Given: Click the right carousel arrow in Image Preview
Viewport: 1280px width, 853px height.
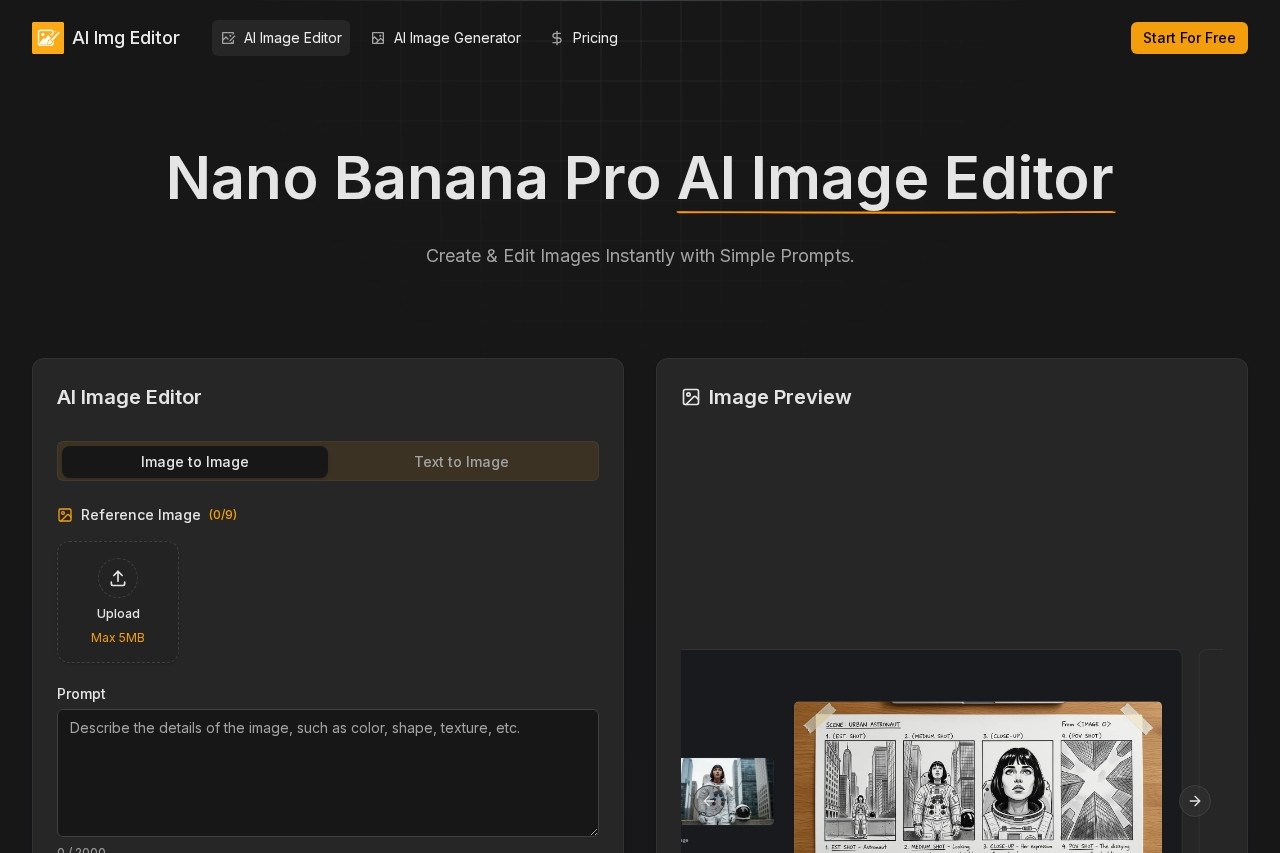Looking at the screenshot, I should [x=1195, y=801].
